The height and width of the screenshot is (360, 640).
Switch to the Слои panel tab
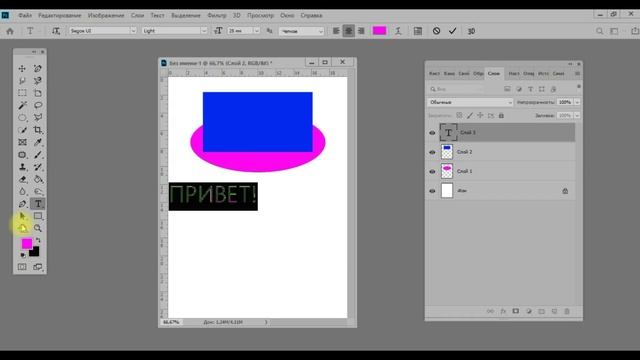[493, 73]
